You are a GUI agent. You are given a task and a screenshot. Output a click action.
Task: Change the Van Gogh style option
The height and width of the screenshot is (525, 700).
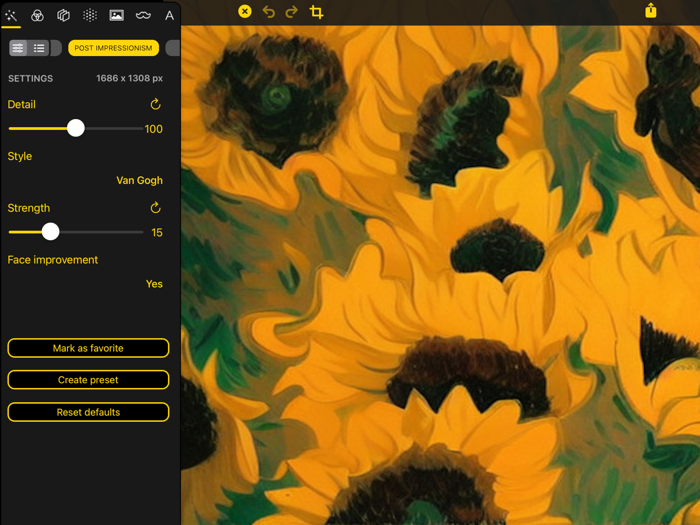[139, 180]
